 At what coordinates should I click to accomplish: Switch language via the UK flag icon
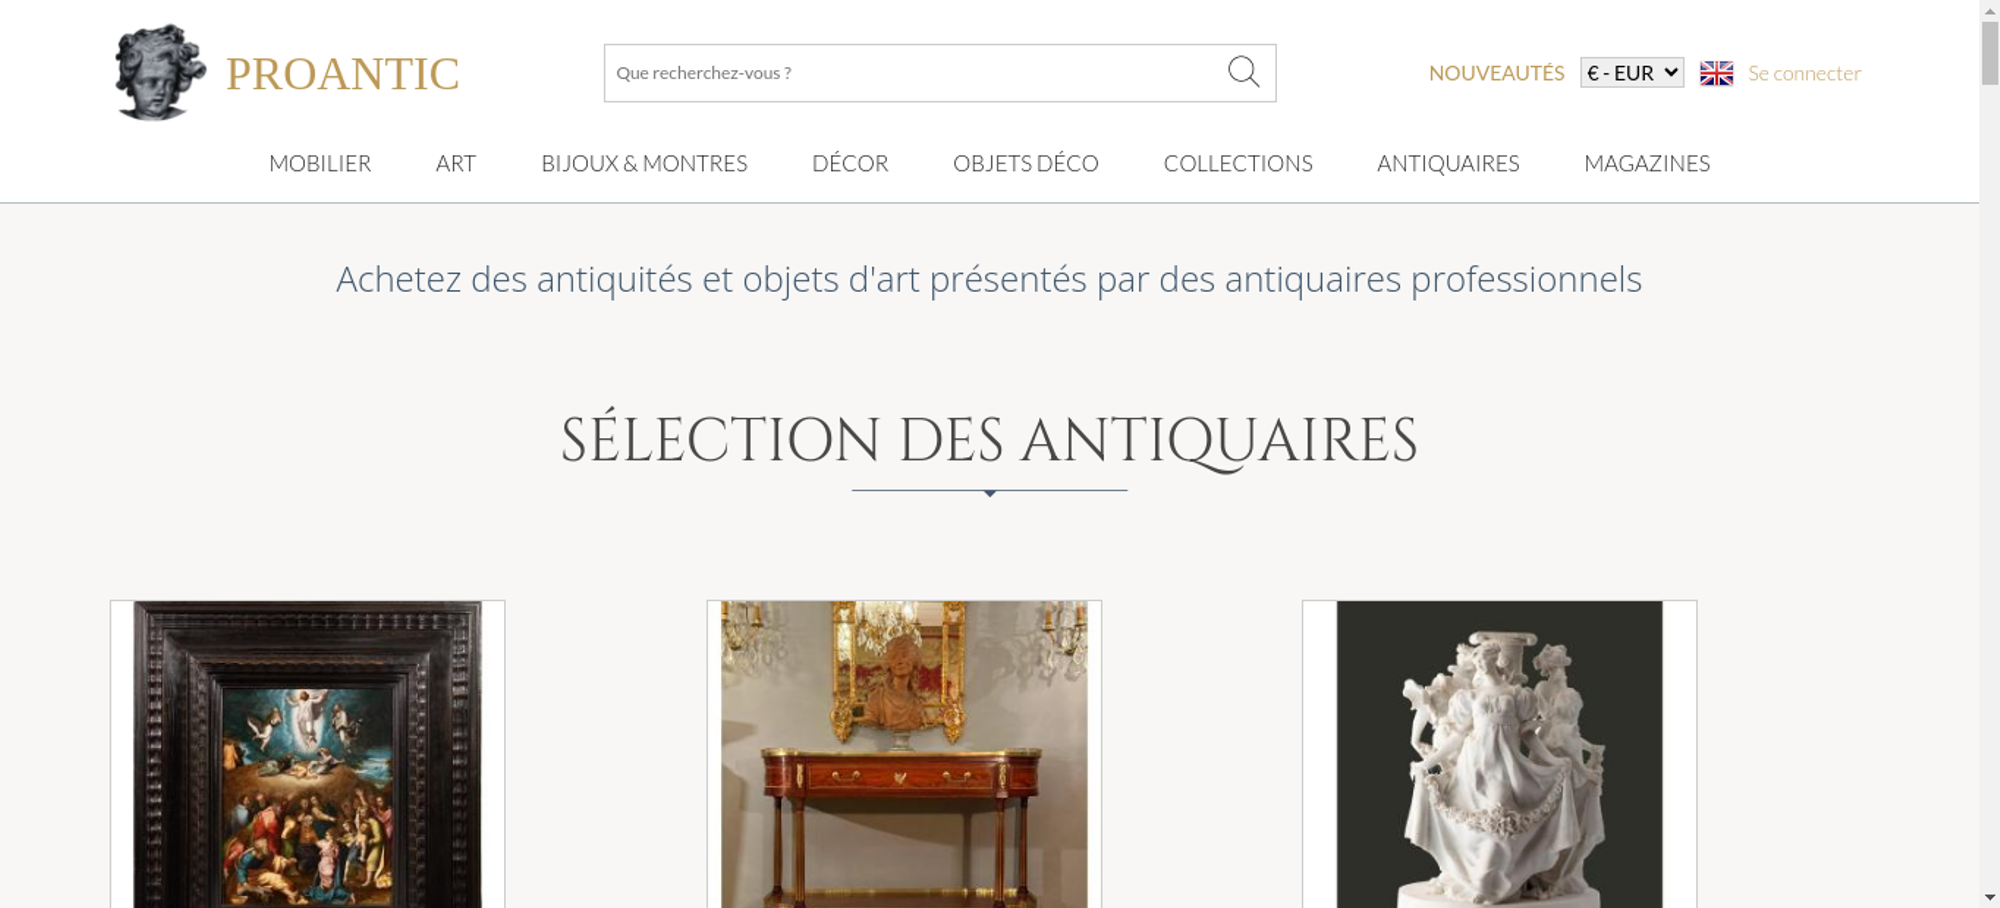[x=1716, y=73]
